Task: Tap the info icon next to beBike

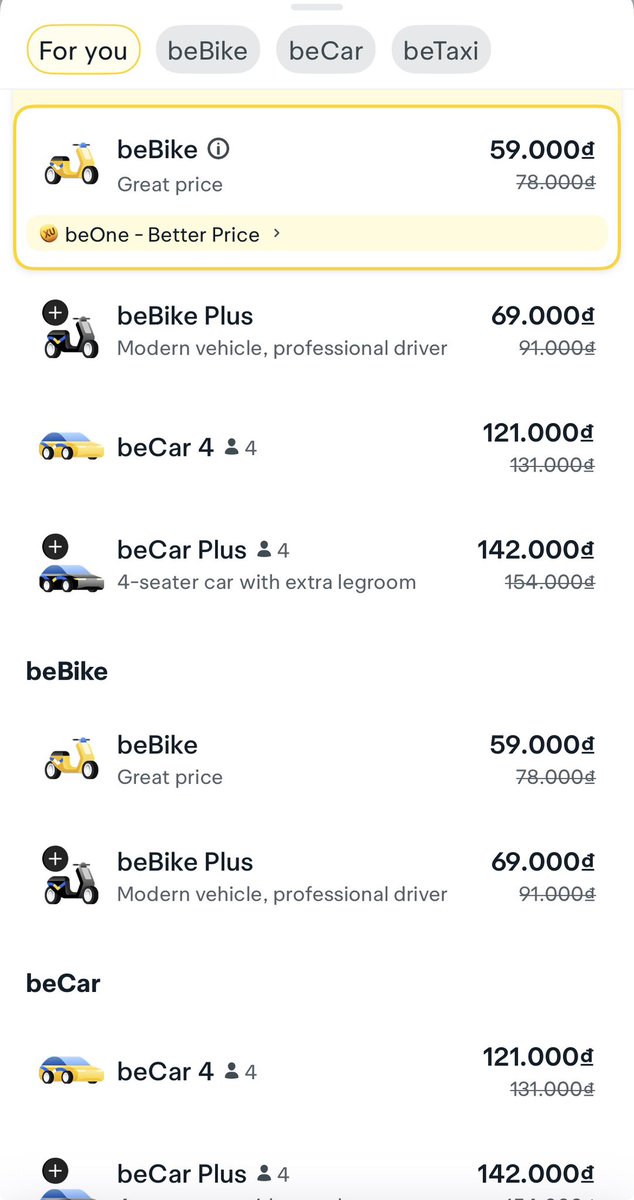Action: tap(218, 150)
